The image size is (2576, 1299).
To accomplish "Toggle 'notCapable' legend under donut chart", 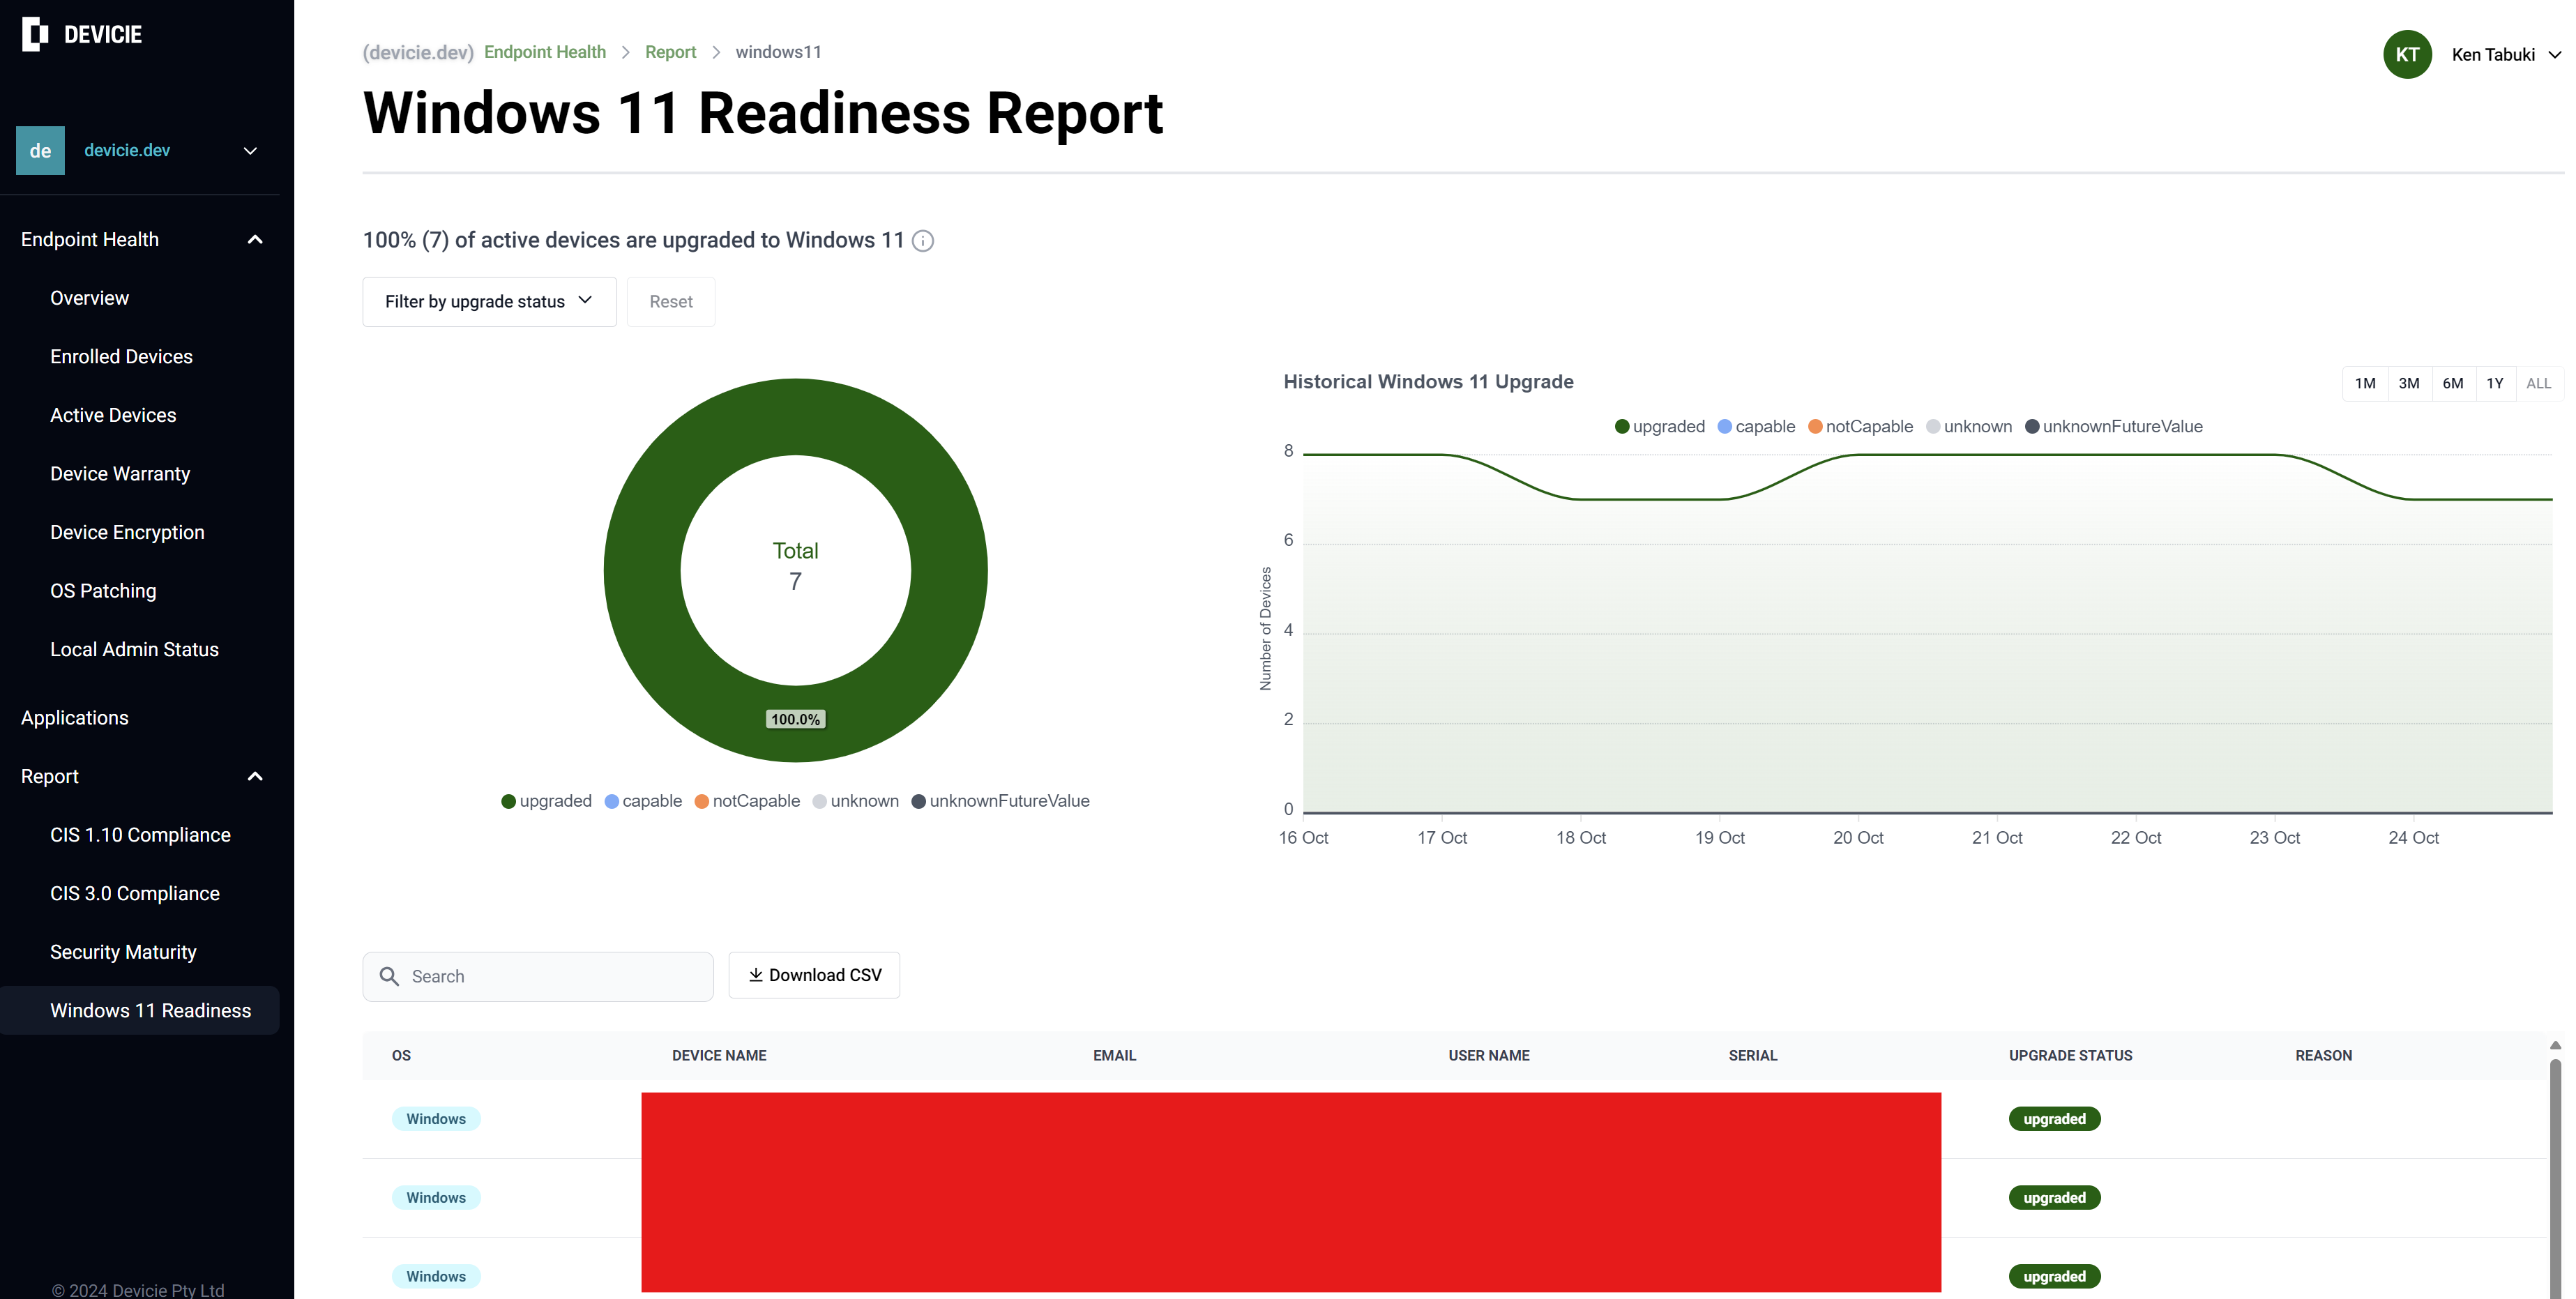I will pos(747,801).
